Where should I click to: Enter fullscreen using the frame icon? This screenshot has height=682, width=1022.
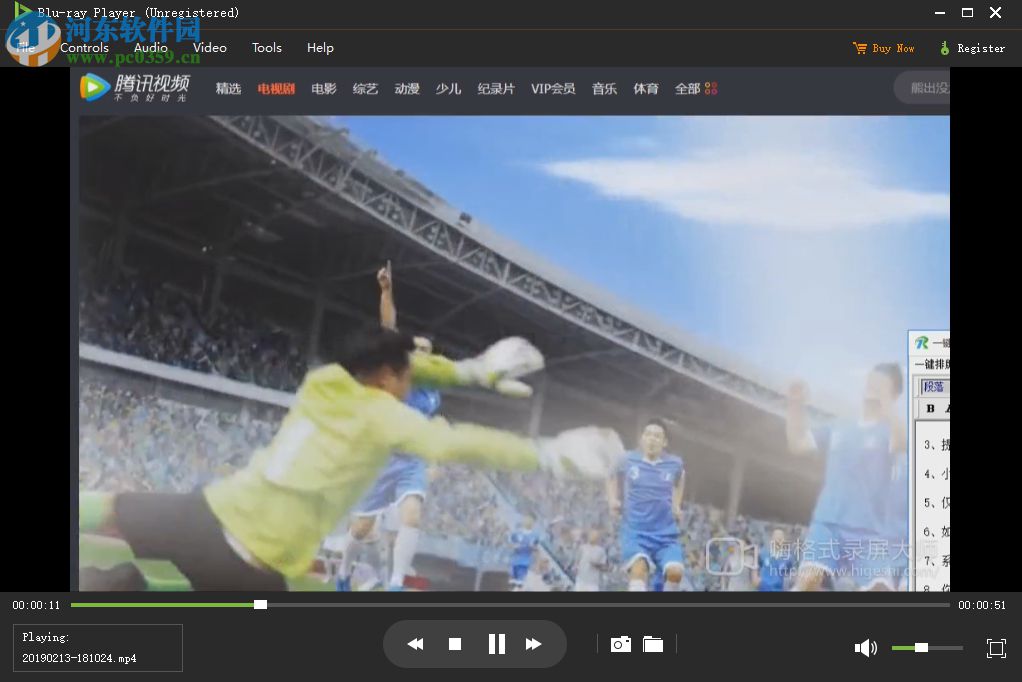[996, 647]
